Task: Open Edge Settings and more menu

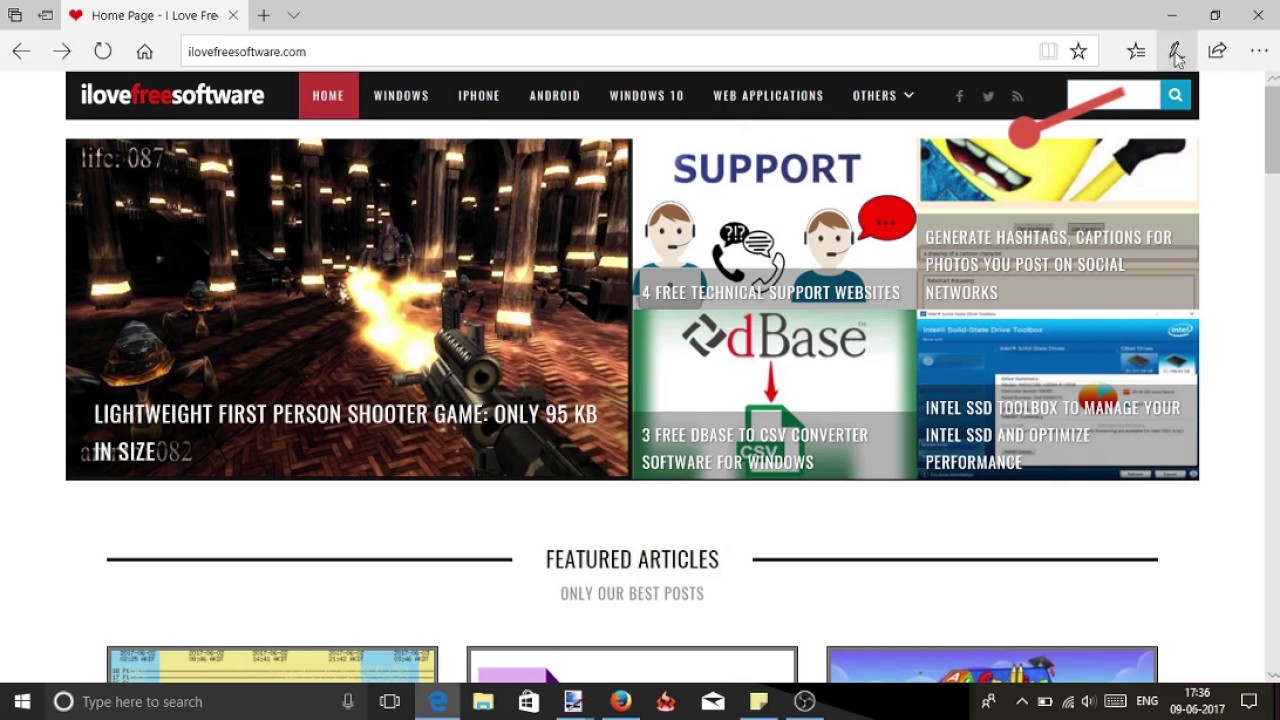Action: point(1259,51)
